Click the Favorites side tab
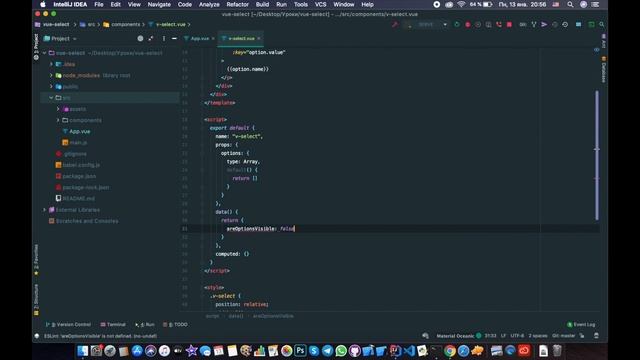Image resolution: width=640 pixels, height=360 pixels. coord(36,260)
